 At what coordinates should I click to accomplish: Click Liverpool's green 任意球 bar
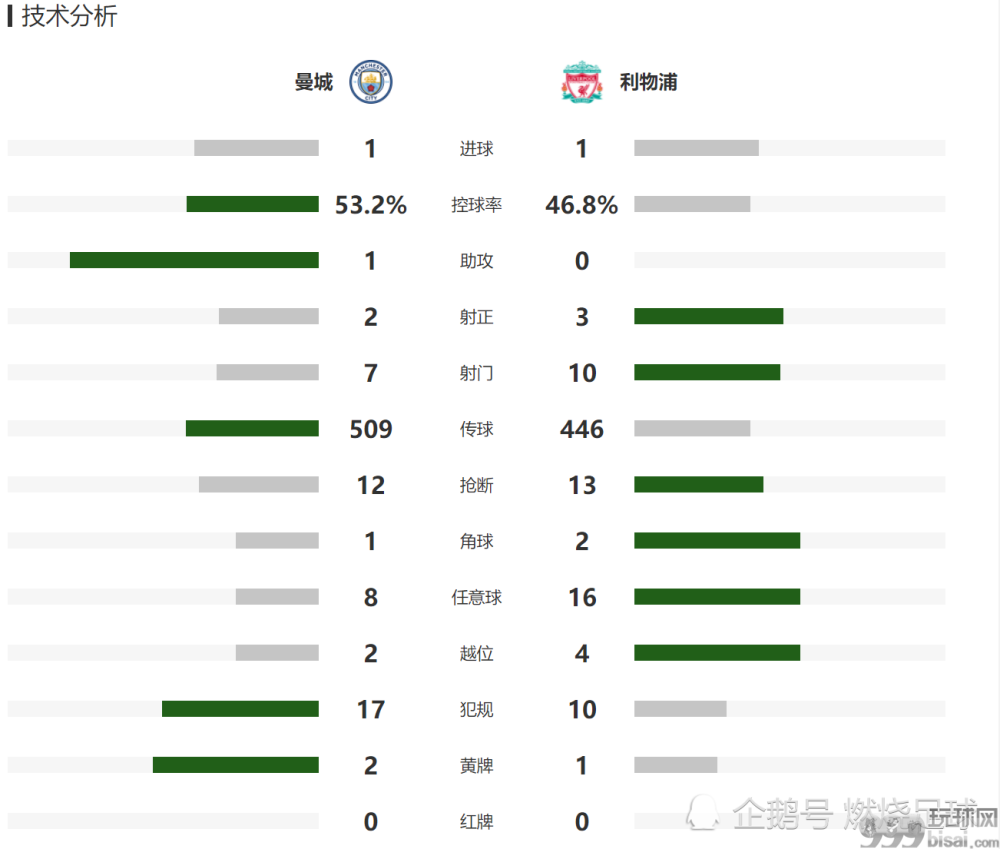(x=717, y=597)
